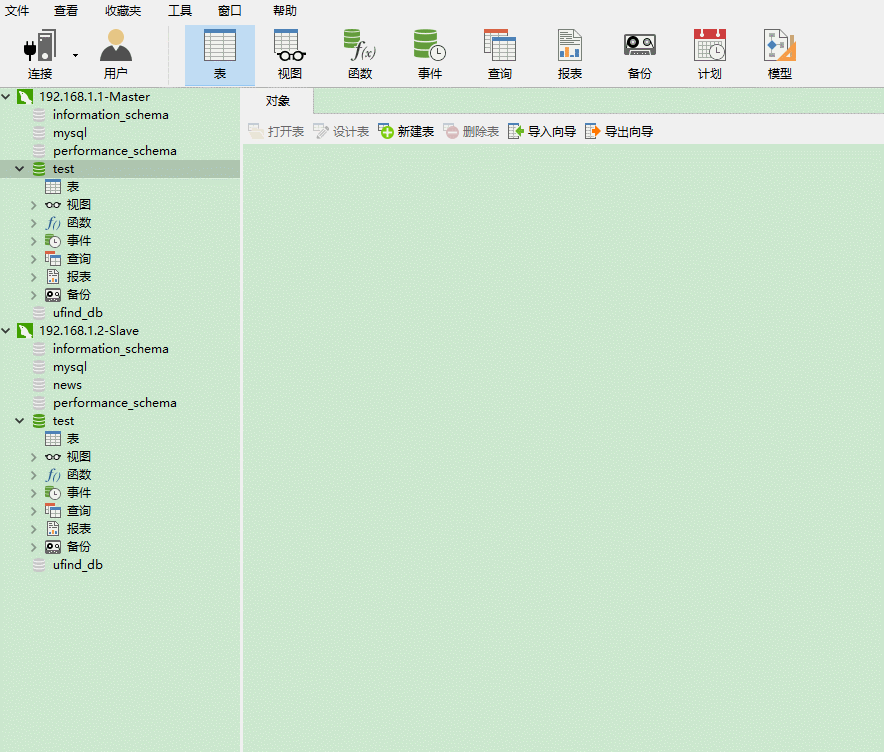
Task: Select the 报表 (Reports) icon
Action: point(569,54)
